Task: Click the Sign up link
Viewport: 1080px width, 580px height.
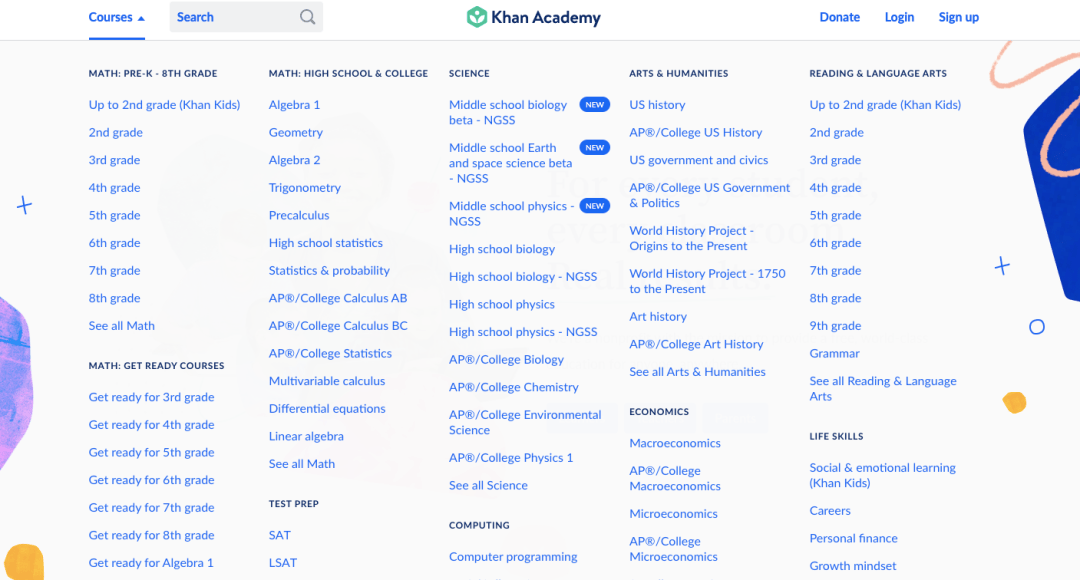Action: (x=958, y=17)
